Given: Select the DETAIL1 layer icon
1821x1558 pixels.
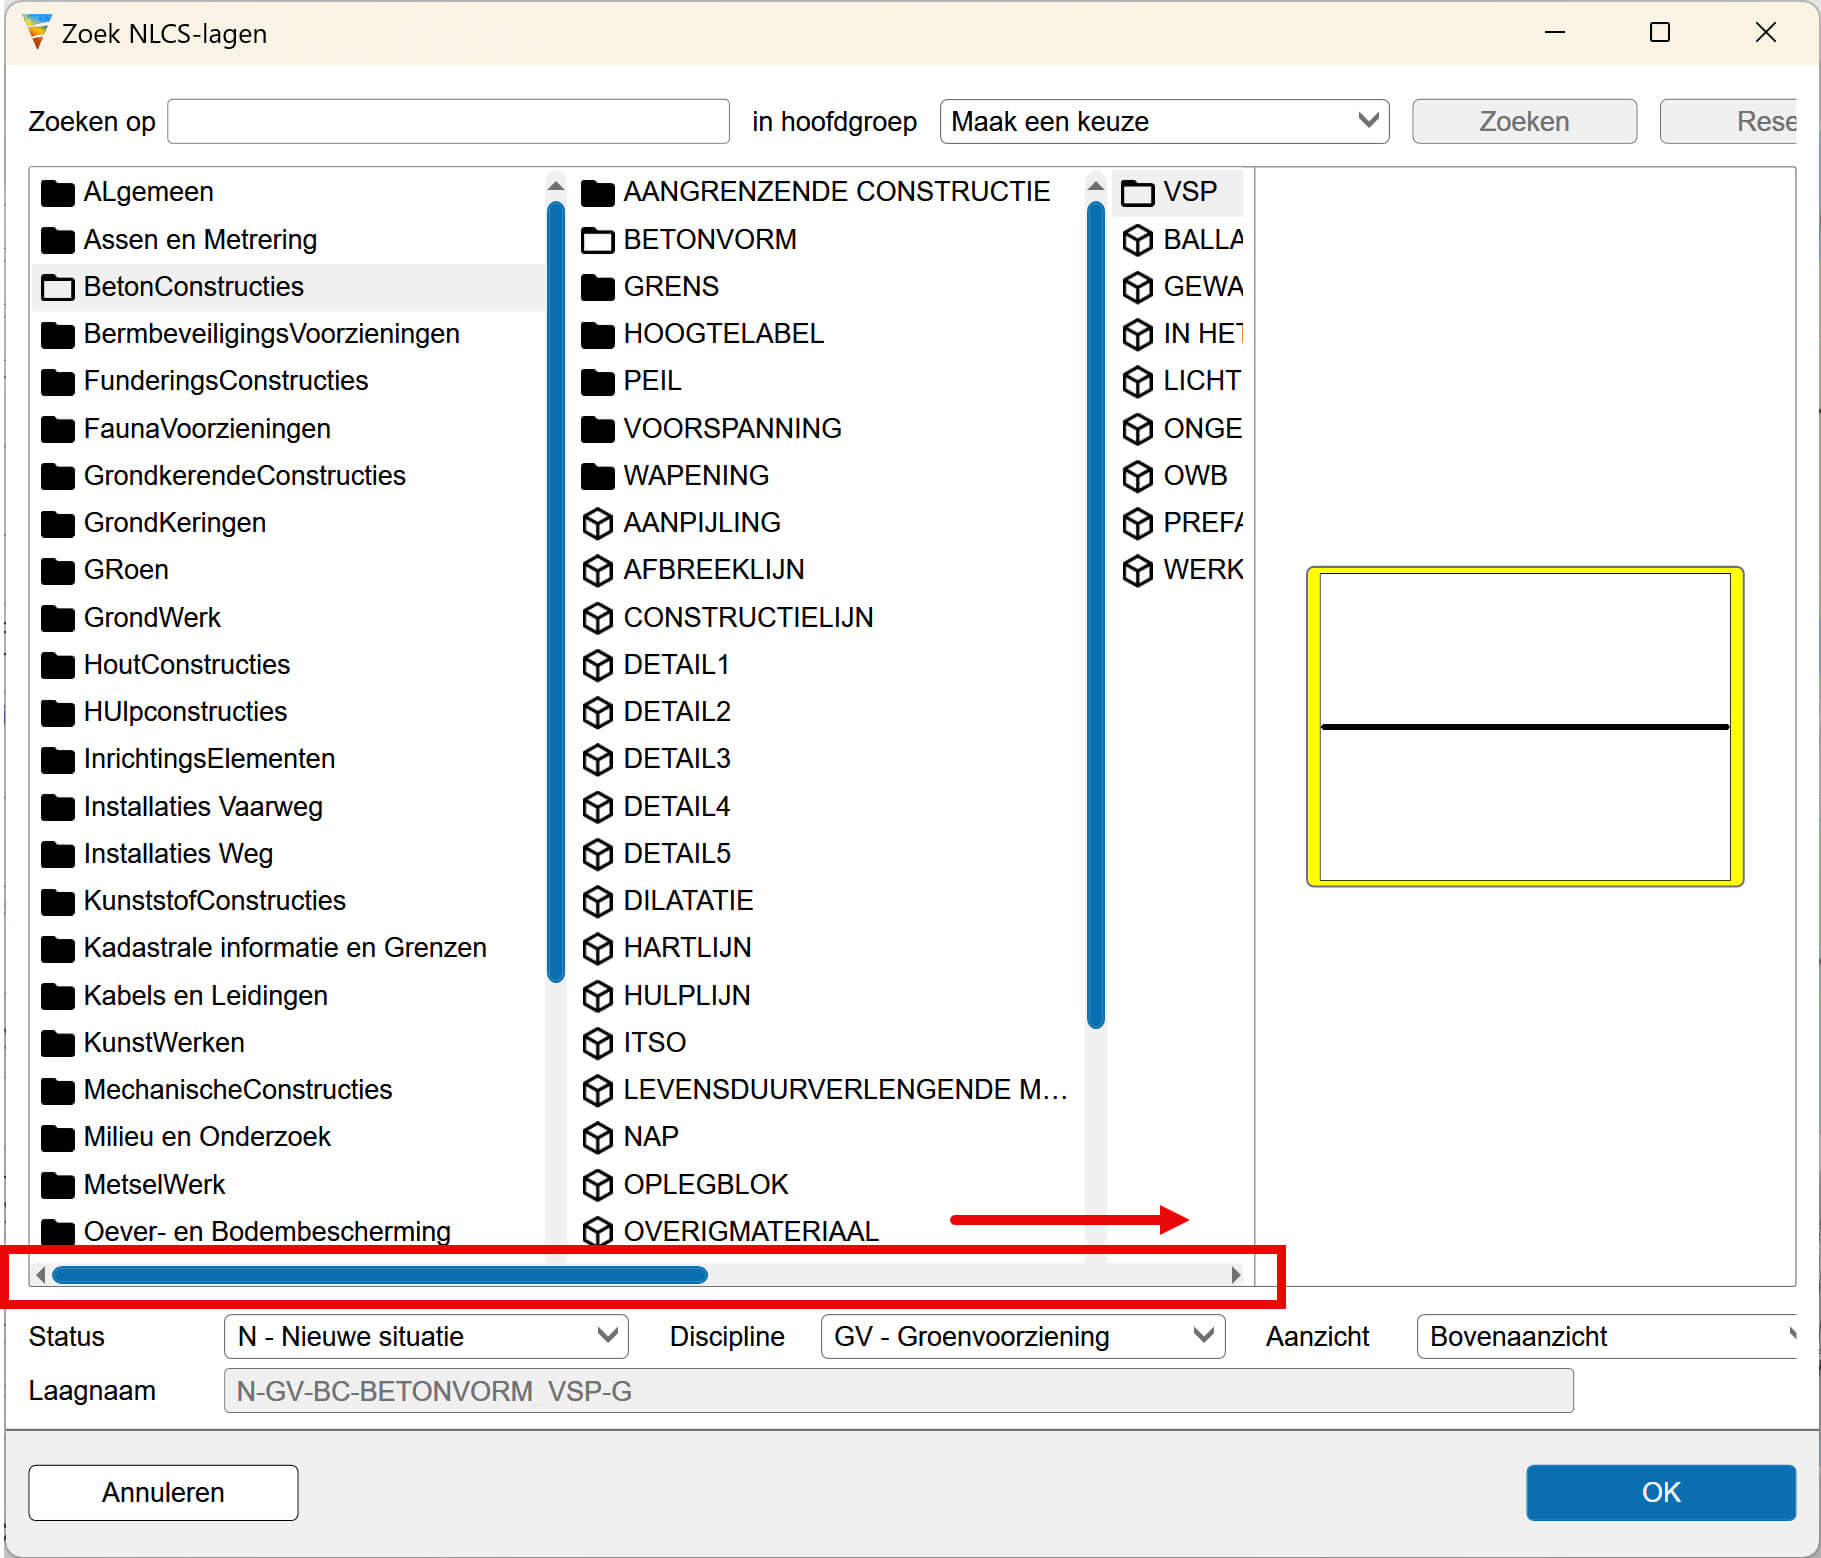Looking at the screenshot, I should tap(598, 664).
